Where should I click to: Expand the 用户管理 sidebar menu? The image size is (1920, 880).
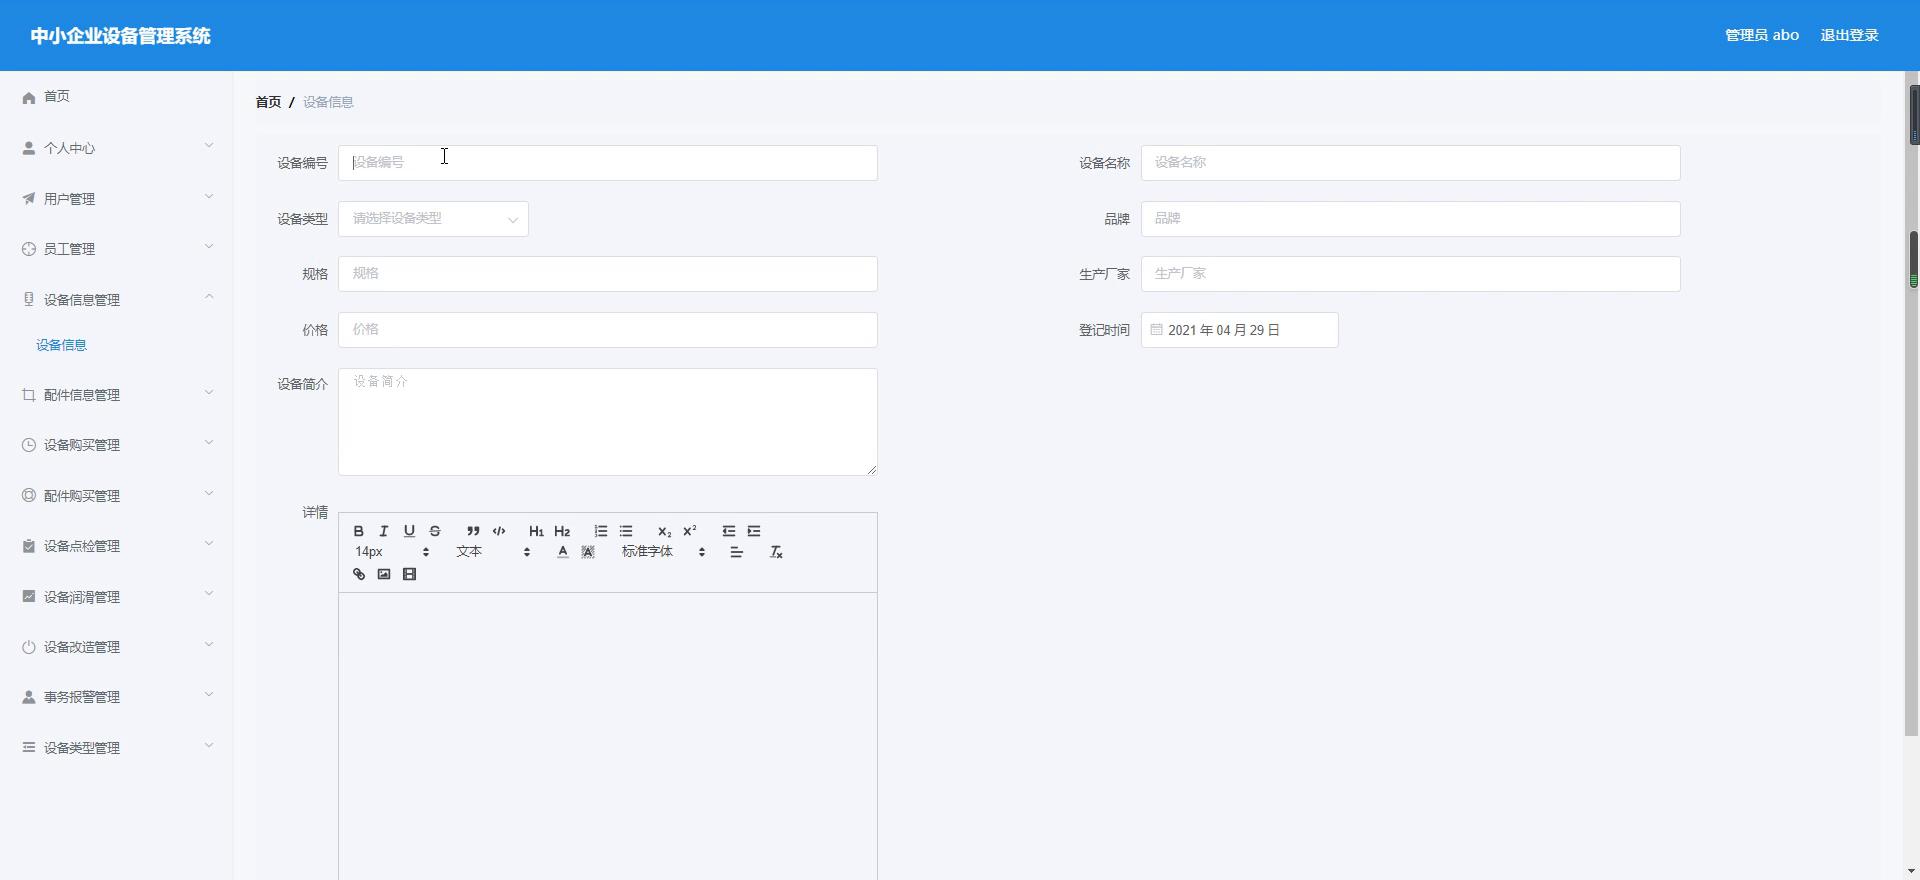tap(116, 199)
